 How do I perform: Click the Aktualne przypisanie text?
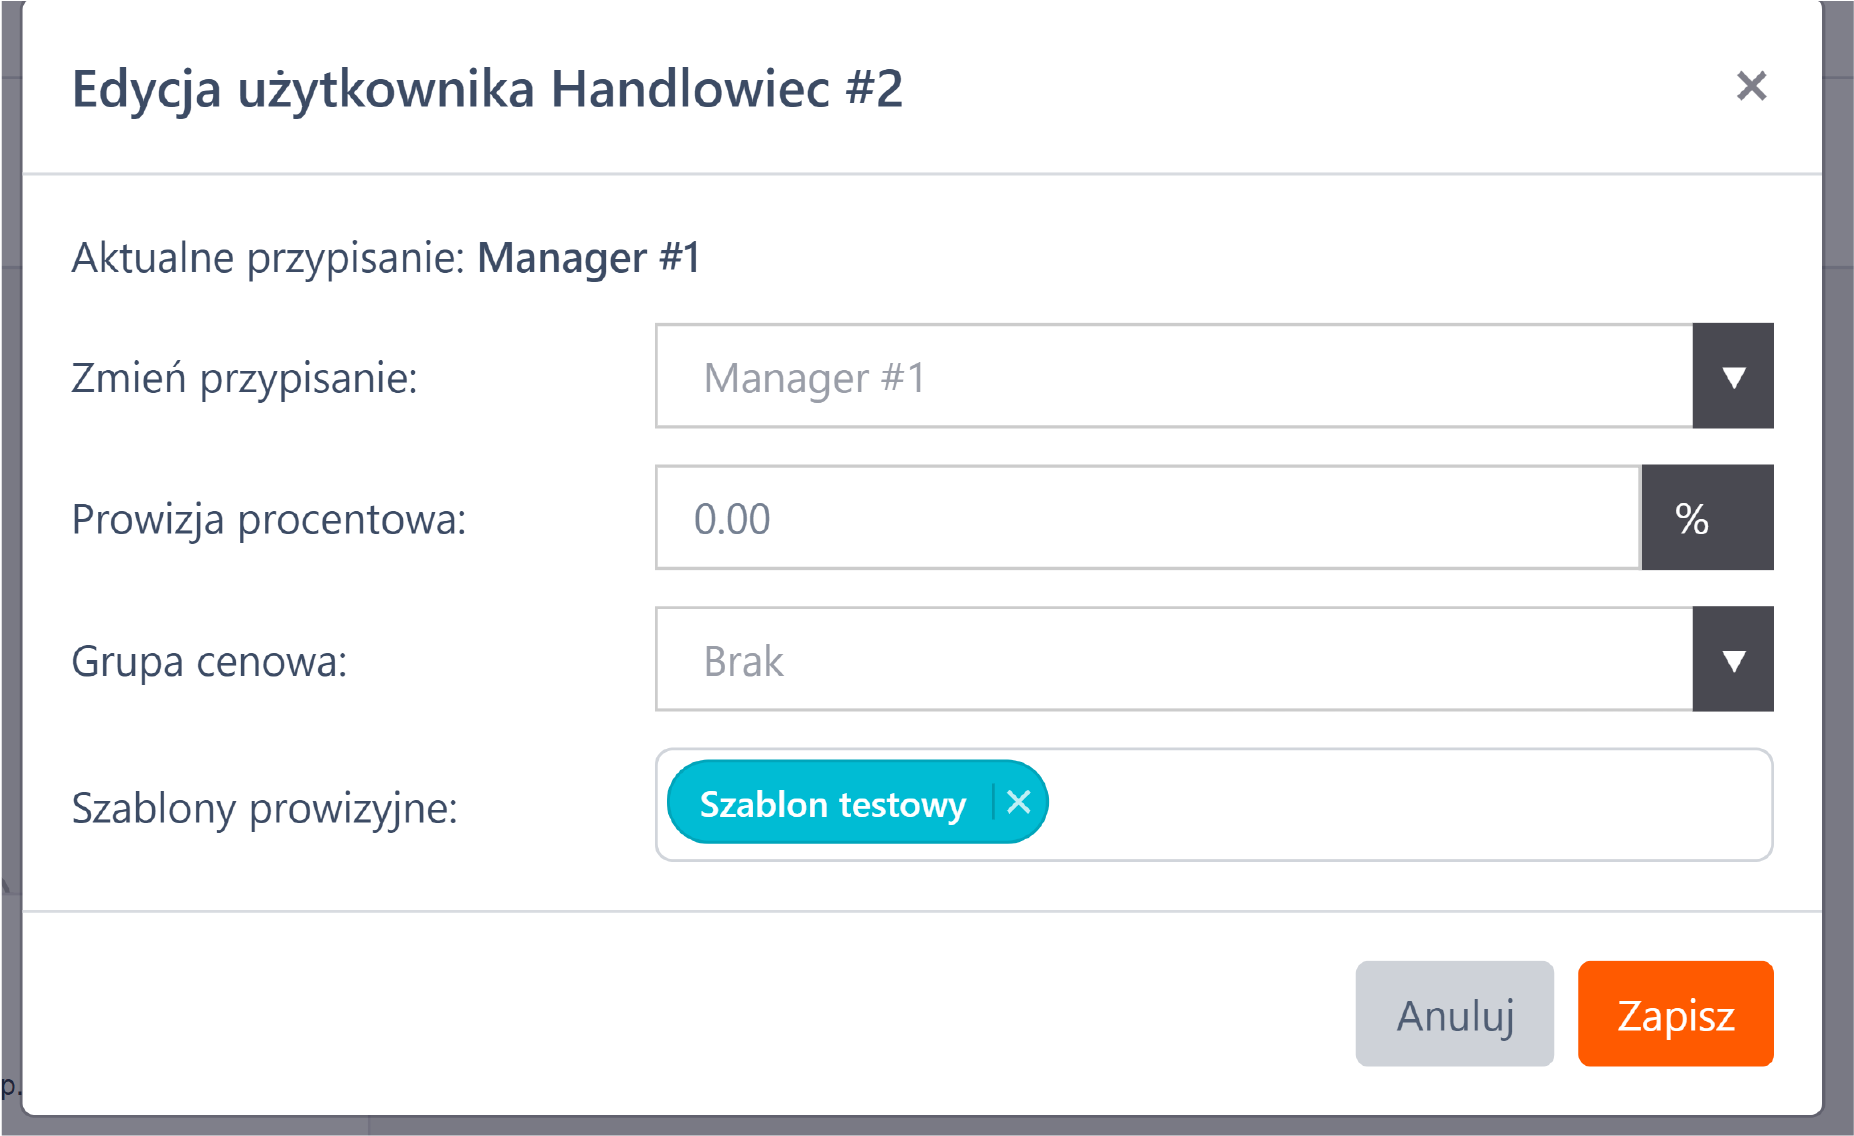pyautogui.click(x=268, y=258)
